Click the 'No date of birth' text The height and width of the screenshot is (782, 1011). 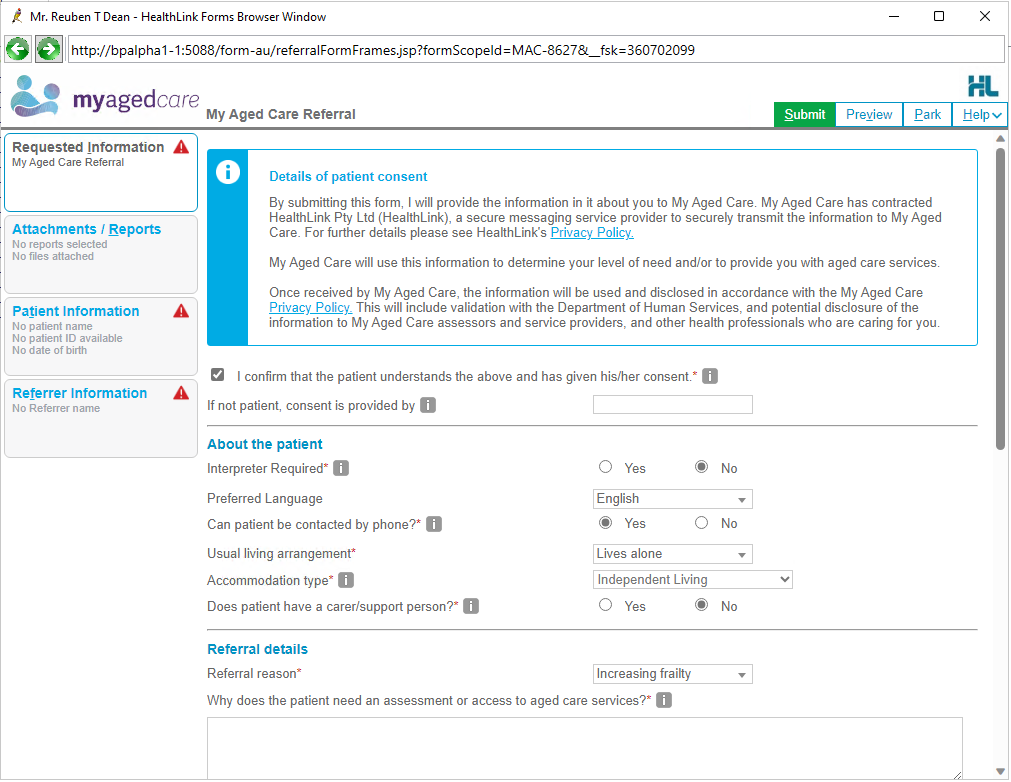click(x=49, y=350)
